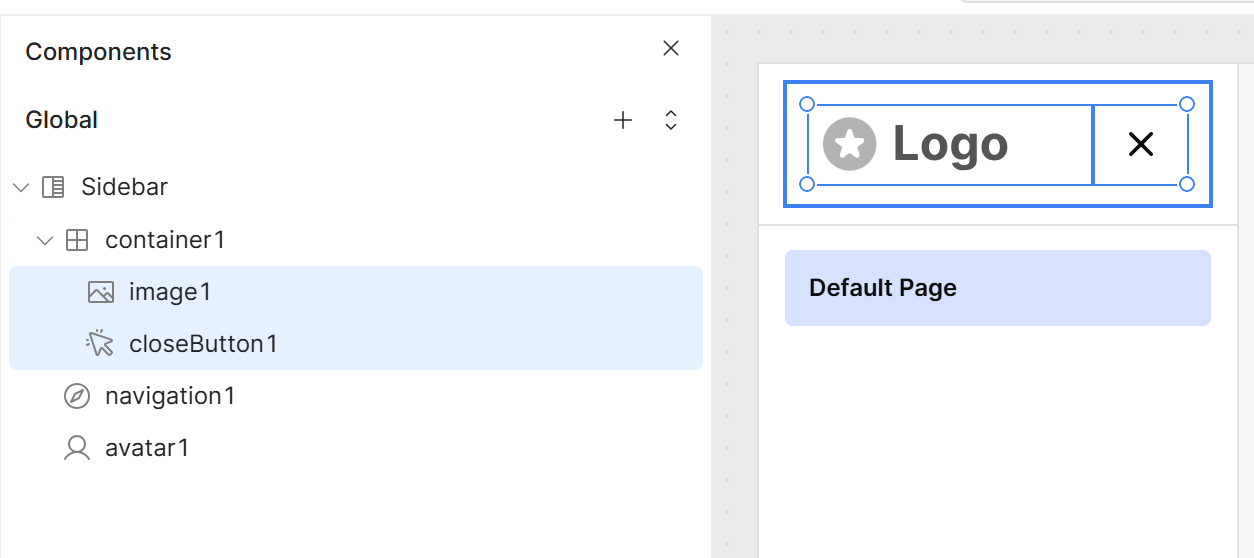This screenshot has height=558, width=1254.
Task: Click the star logo icon on canvas
Action: coord(849,144)
